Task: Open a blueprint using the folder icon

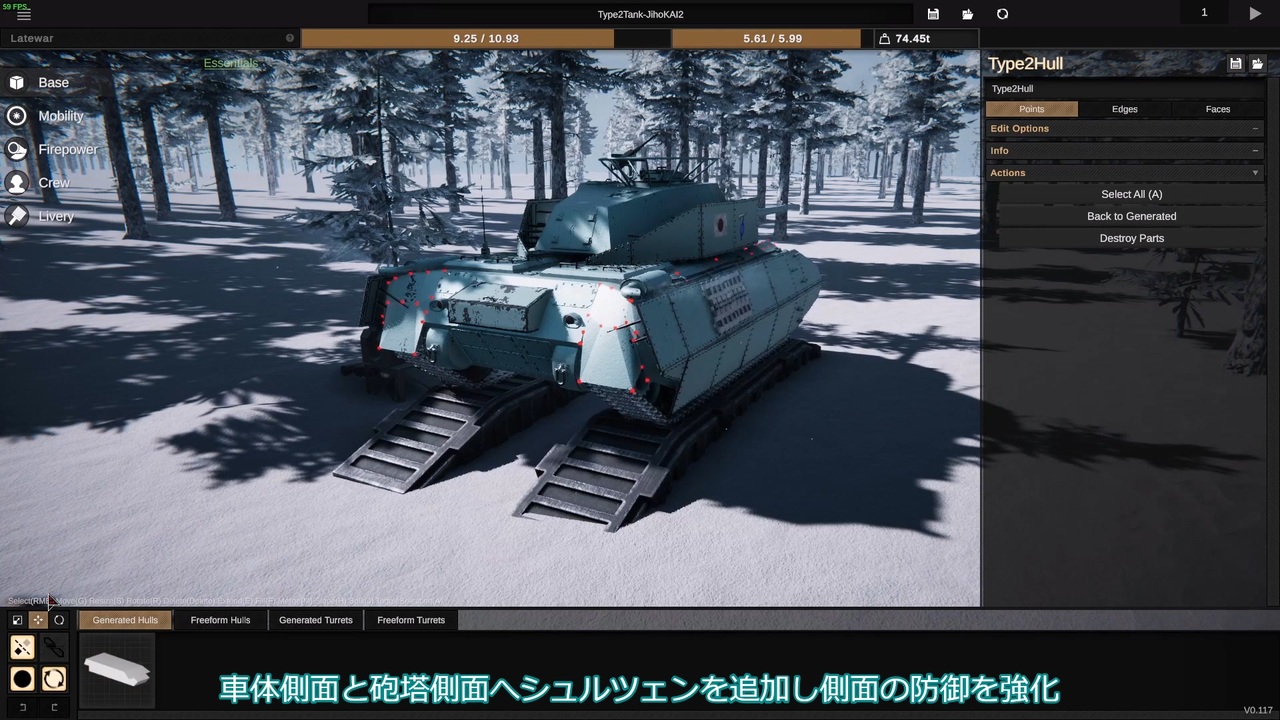Action: tap(967, 13)
